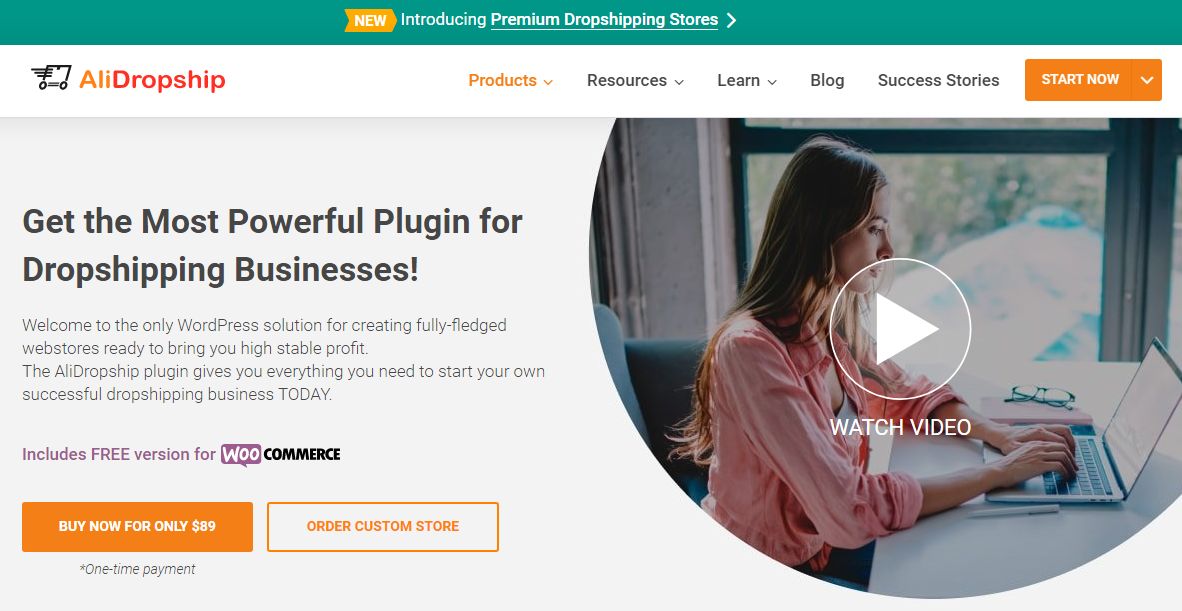The image size is (1182, 611).
Task: Click the ORDER CUSTOM STORE button
Action: coord(383,527)
